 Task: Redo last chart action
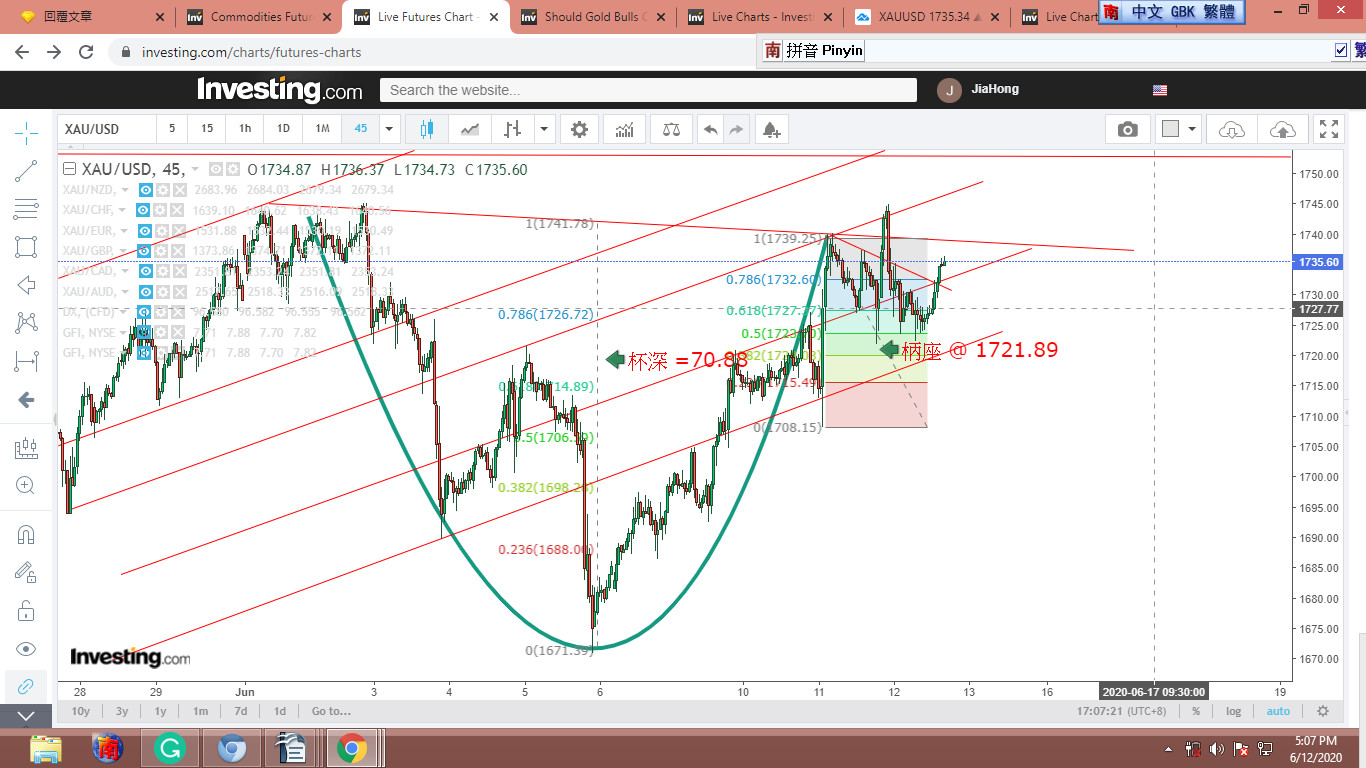[737, 129]
